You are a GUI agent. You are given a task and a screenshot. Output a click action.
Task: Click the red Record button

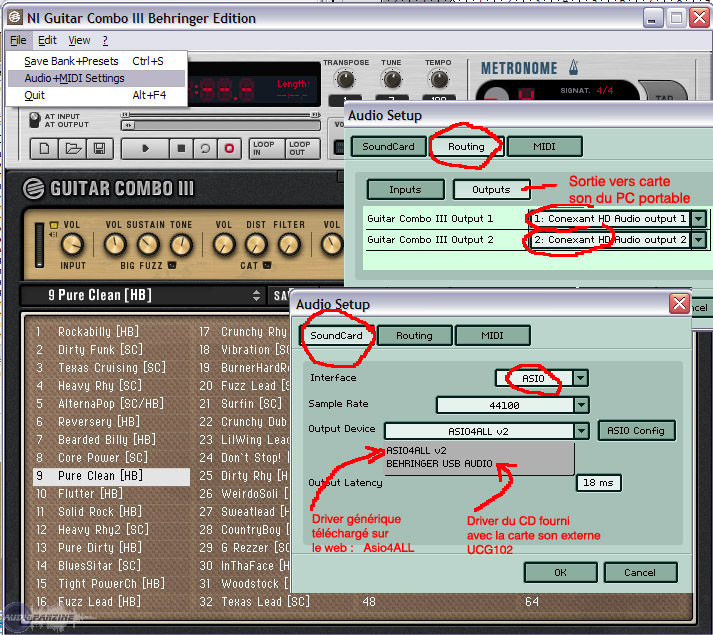[x=229, y=148]
